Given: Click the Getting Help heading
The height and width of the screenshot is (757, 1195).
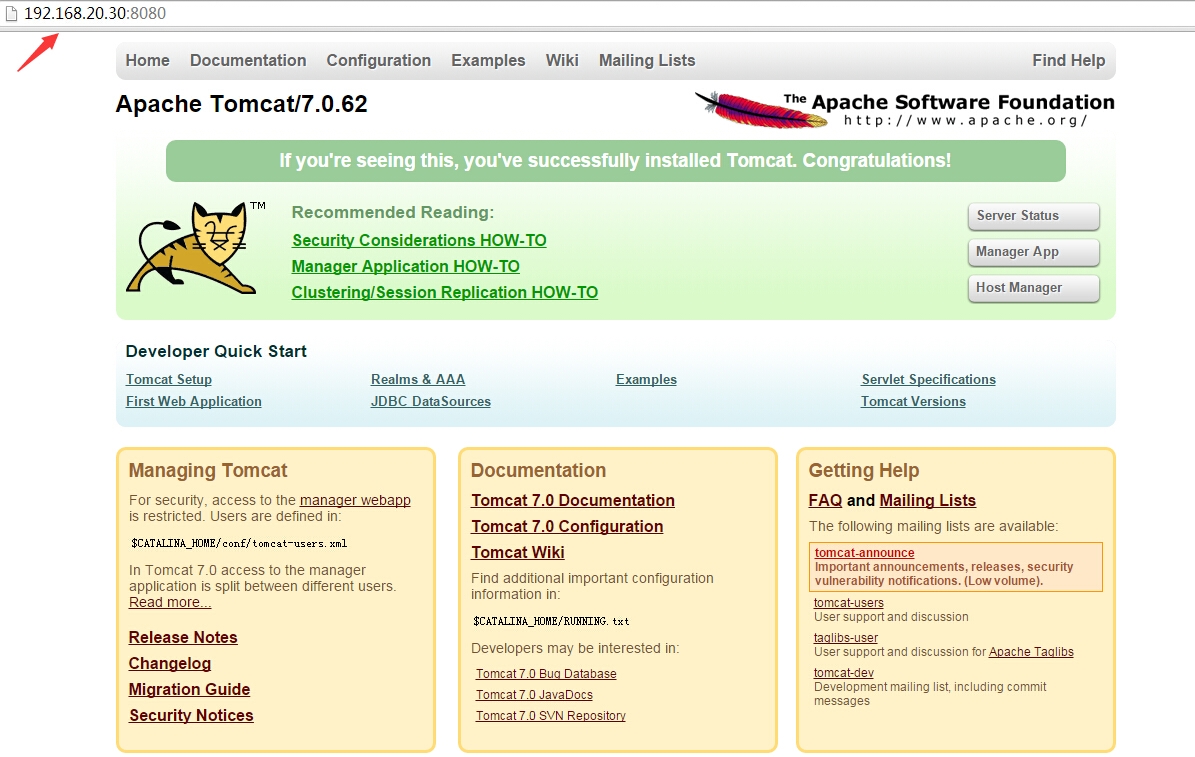Looking at the screenshot, I should point(863,470).
